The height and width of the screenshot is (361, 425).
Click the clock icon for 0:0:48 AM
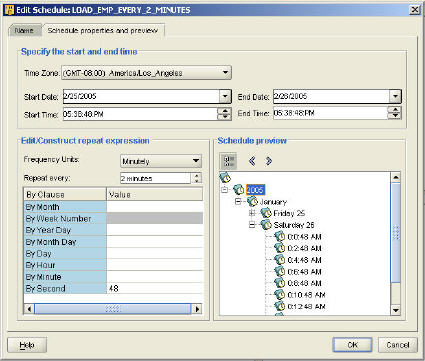pos(280,237)
